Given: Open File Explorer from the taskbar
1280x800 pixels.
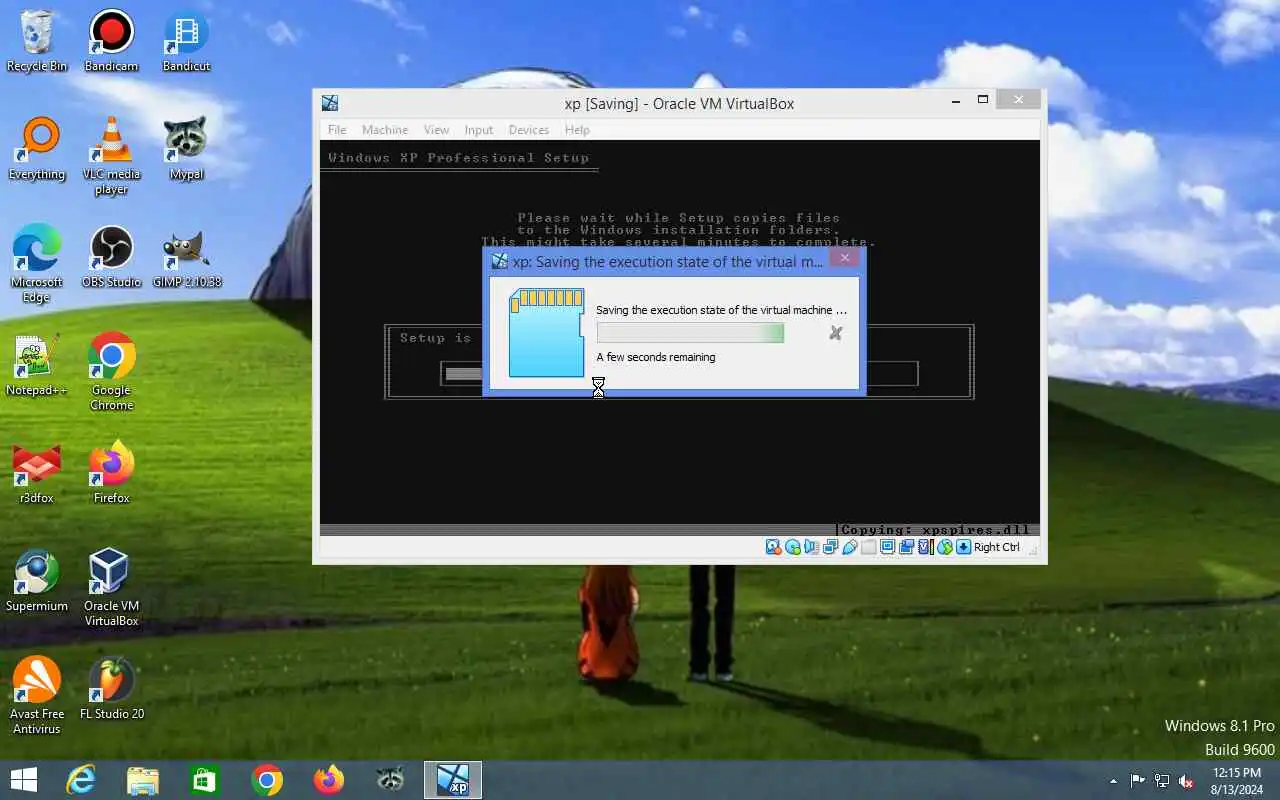Looking at the screenshot, I should coord(143,780).
